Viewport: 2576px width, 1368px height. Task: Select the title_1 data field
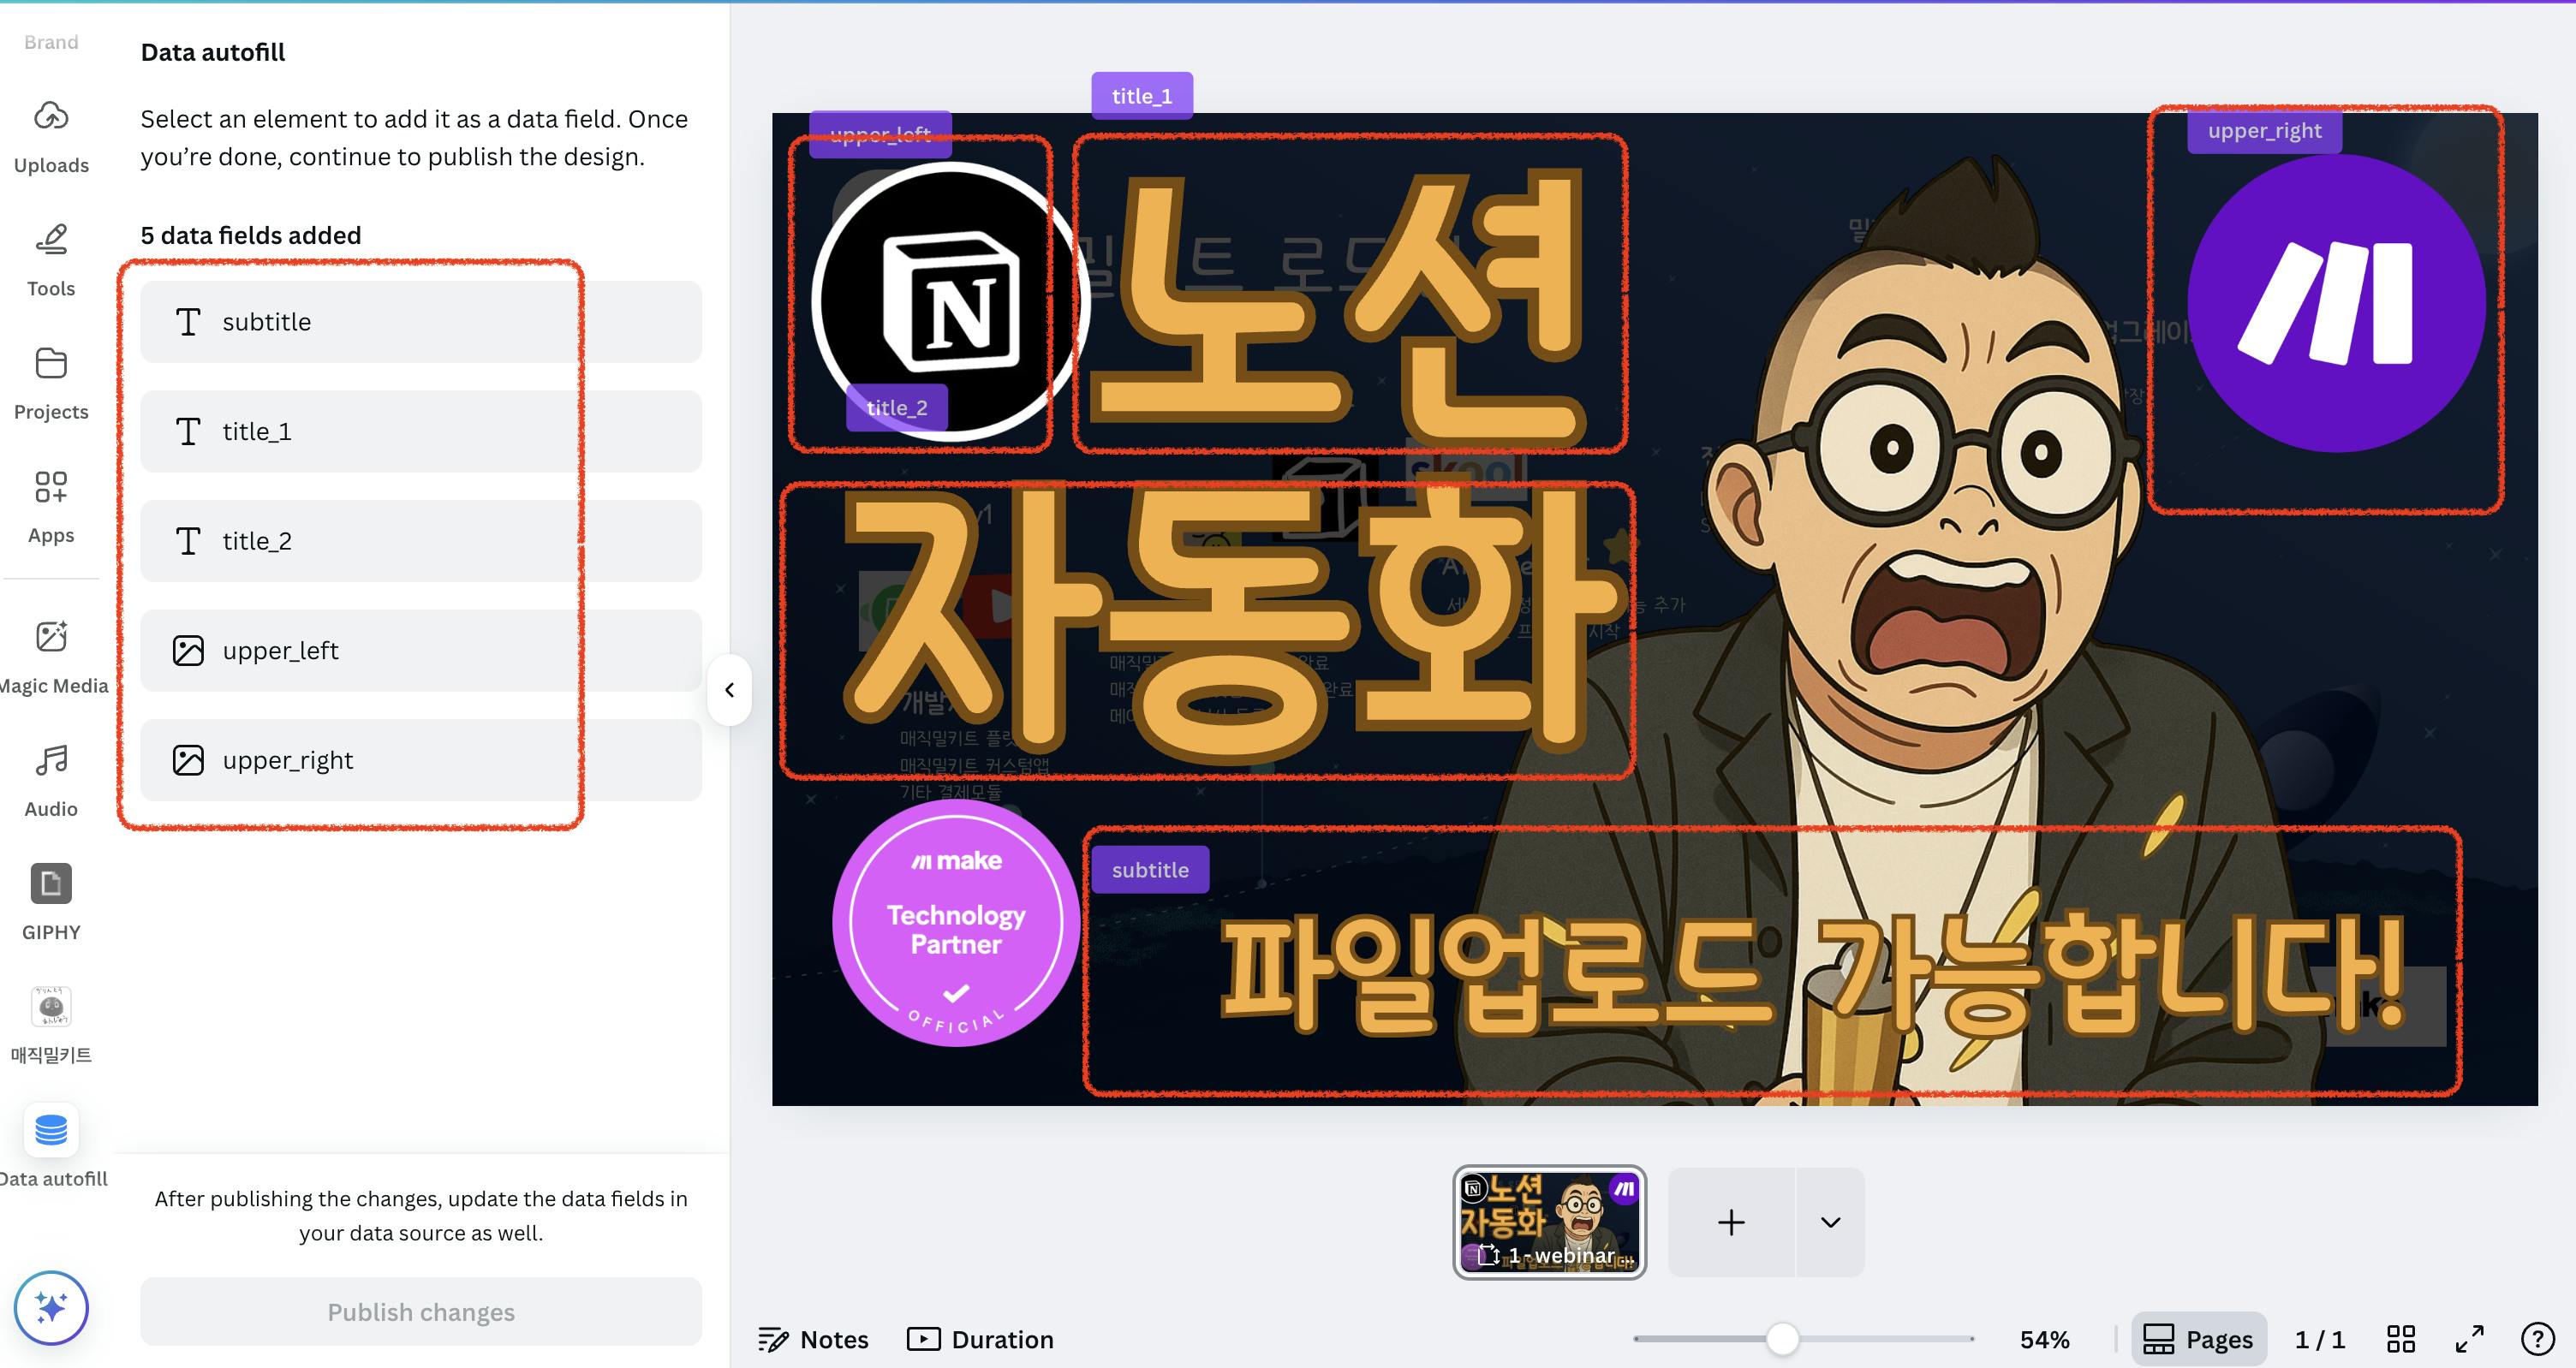point(421,431)
